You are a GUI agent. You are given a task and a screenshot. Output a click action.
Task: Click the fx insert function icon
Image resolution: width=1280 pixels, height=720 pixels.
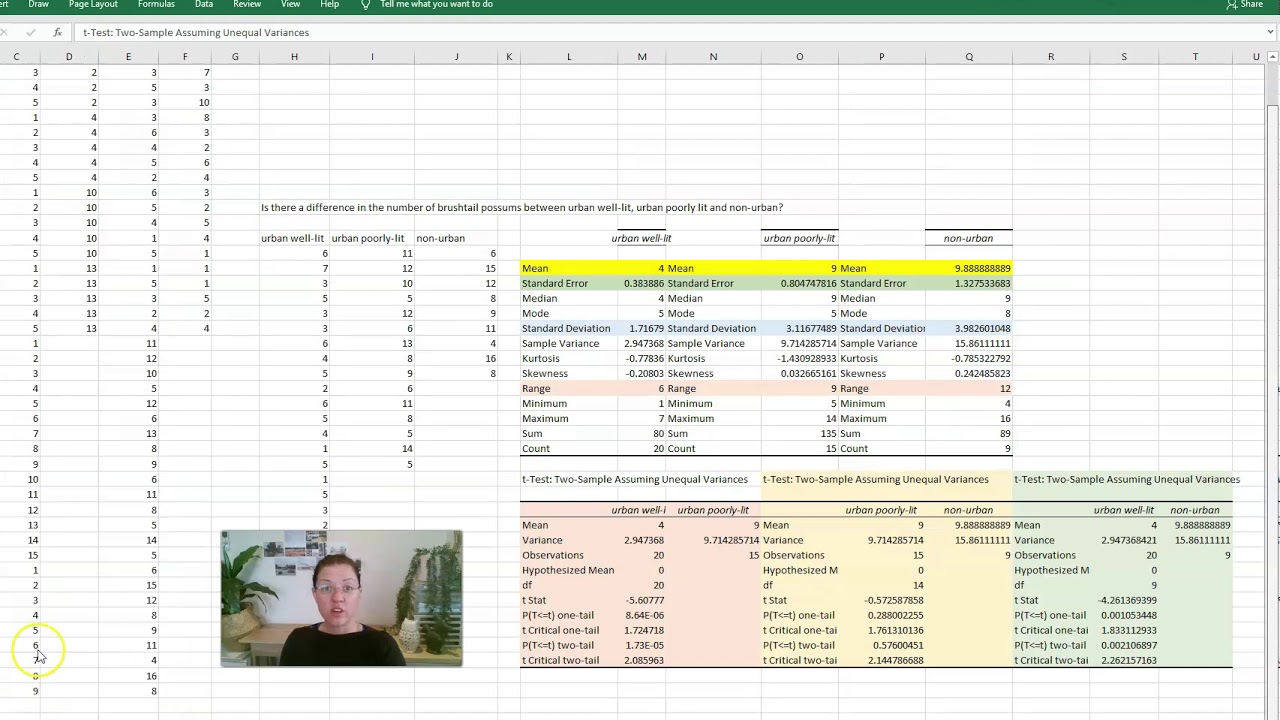(x=57, y=32)
